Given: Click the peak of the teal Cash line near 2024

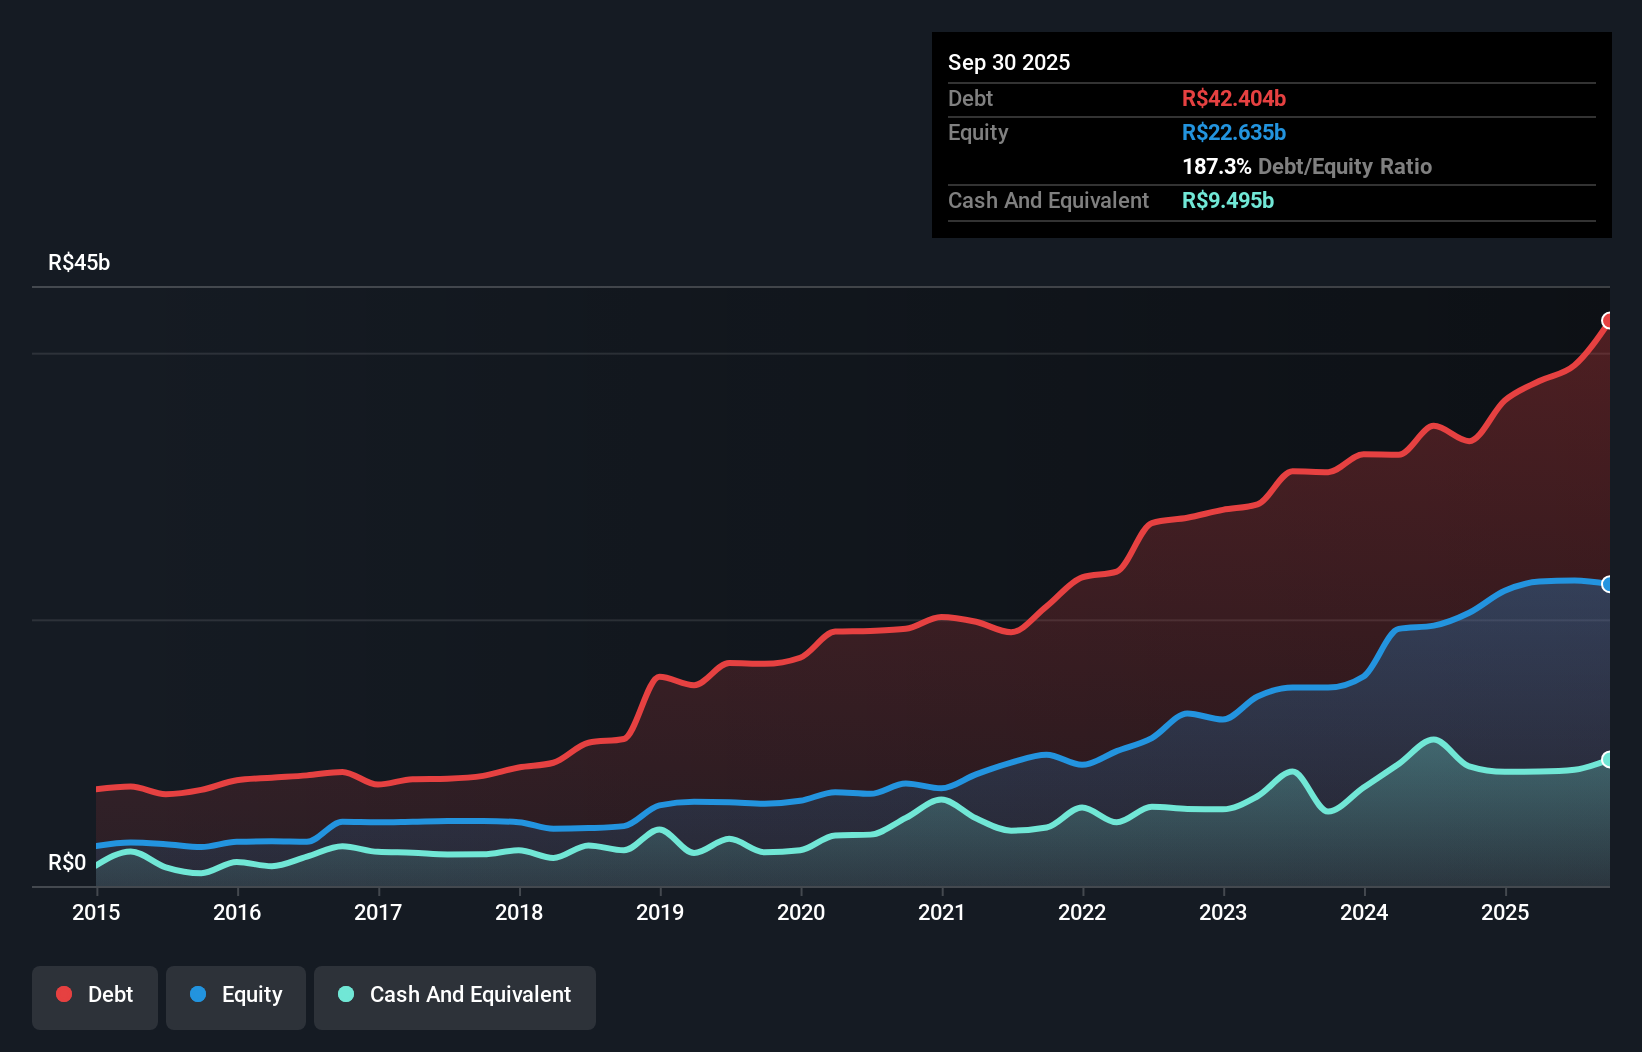Looking at the screenshot, I should click(x=1434, y=740).
